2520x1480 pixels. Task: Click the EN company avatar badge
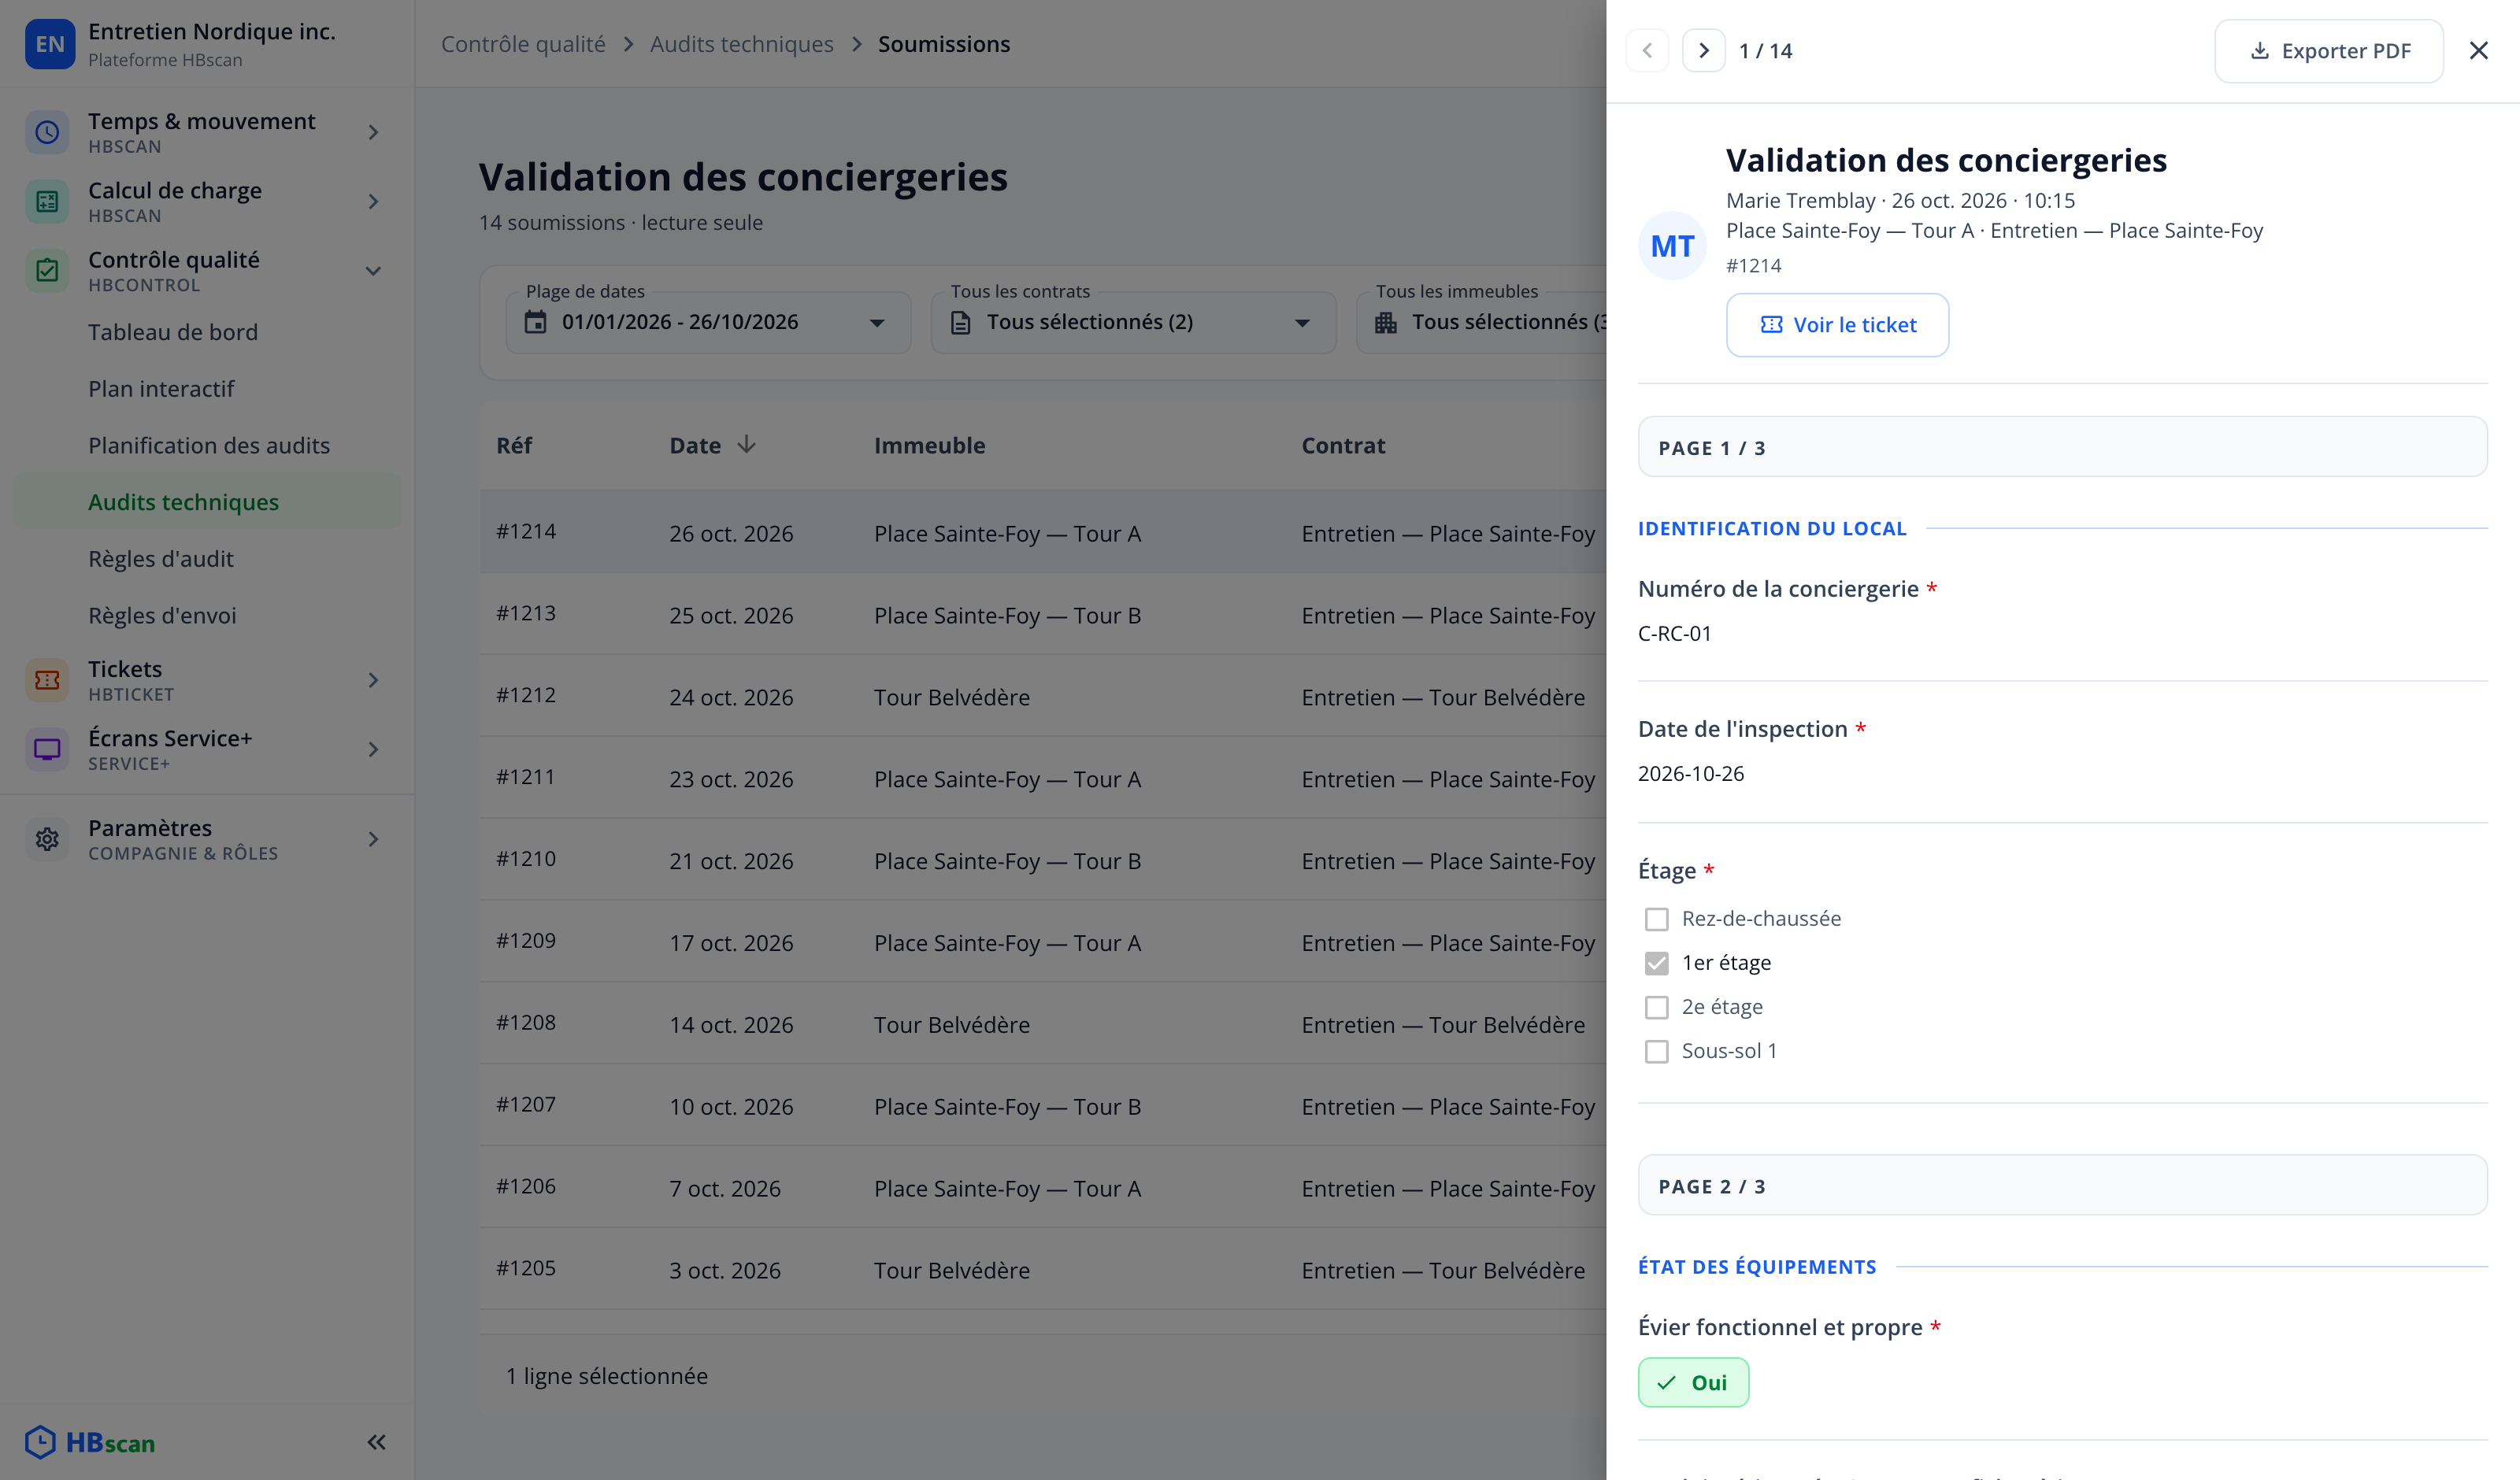50,44
